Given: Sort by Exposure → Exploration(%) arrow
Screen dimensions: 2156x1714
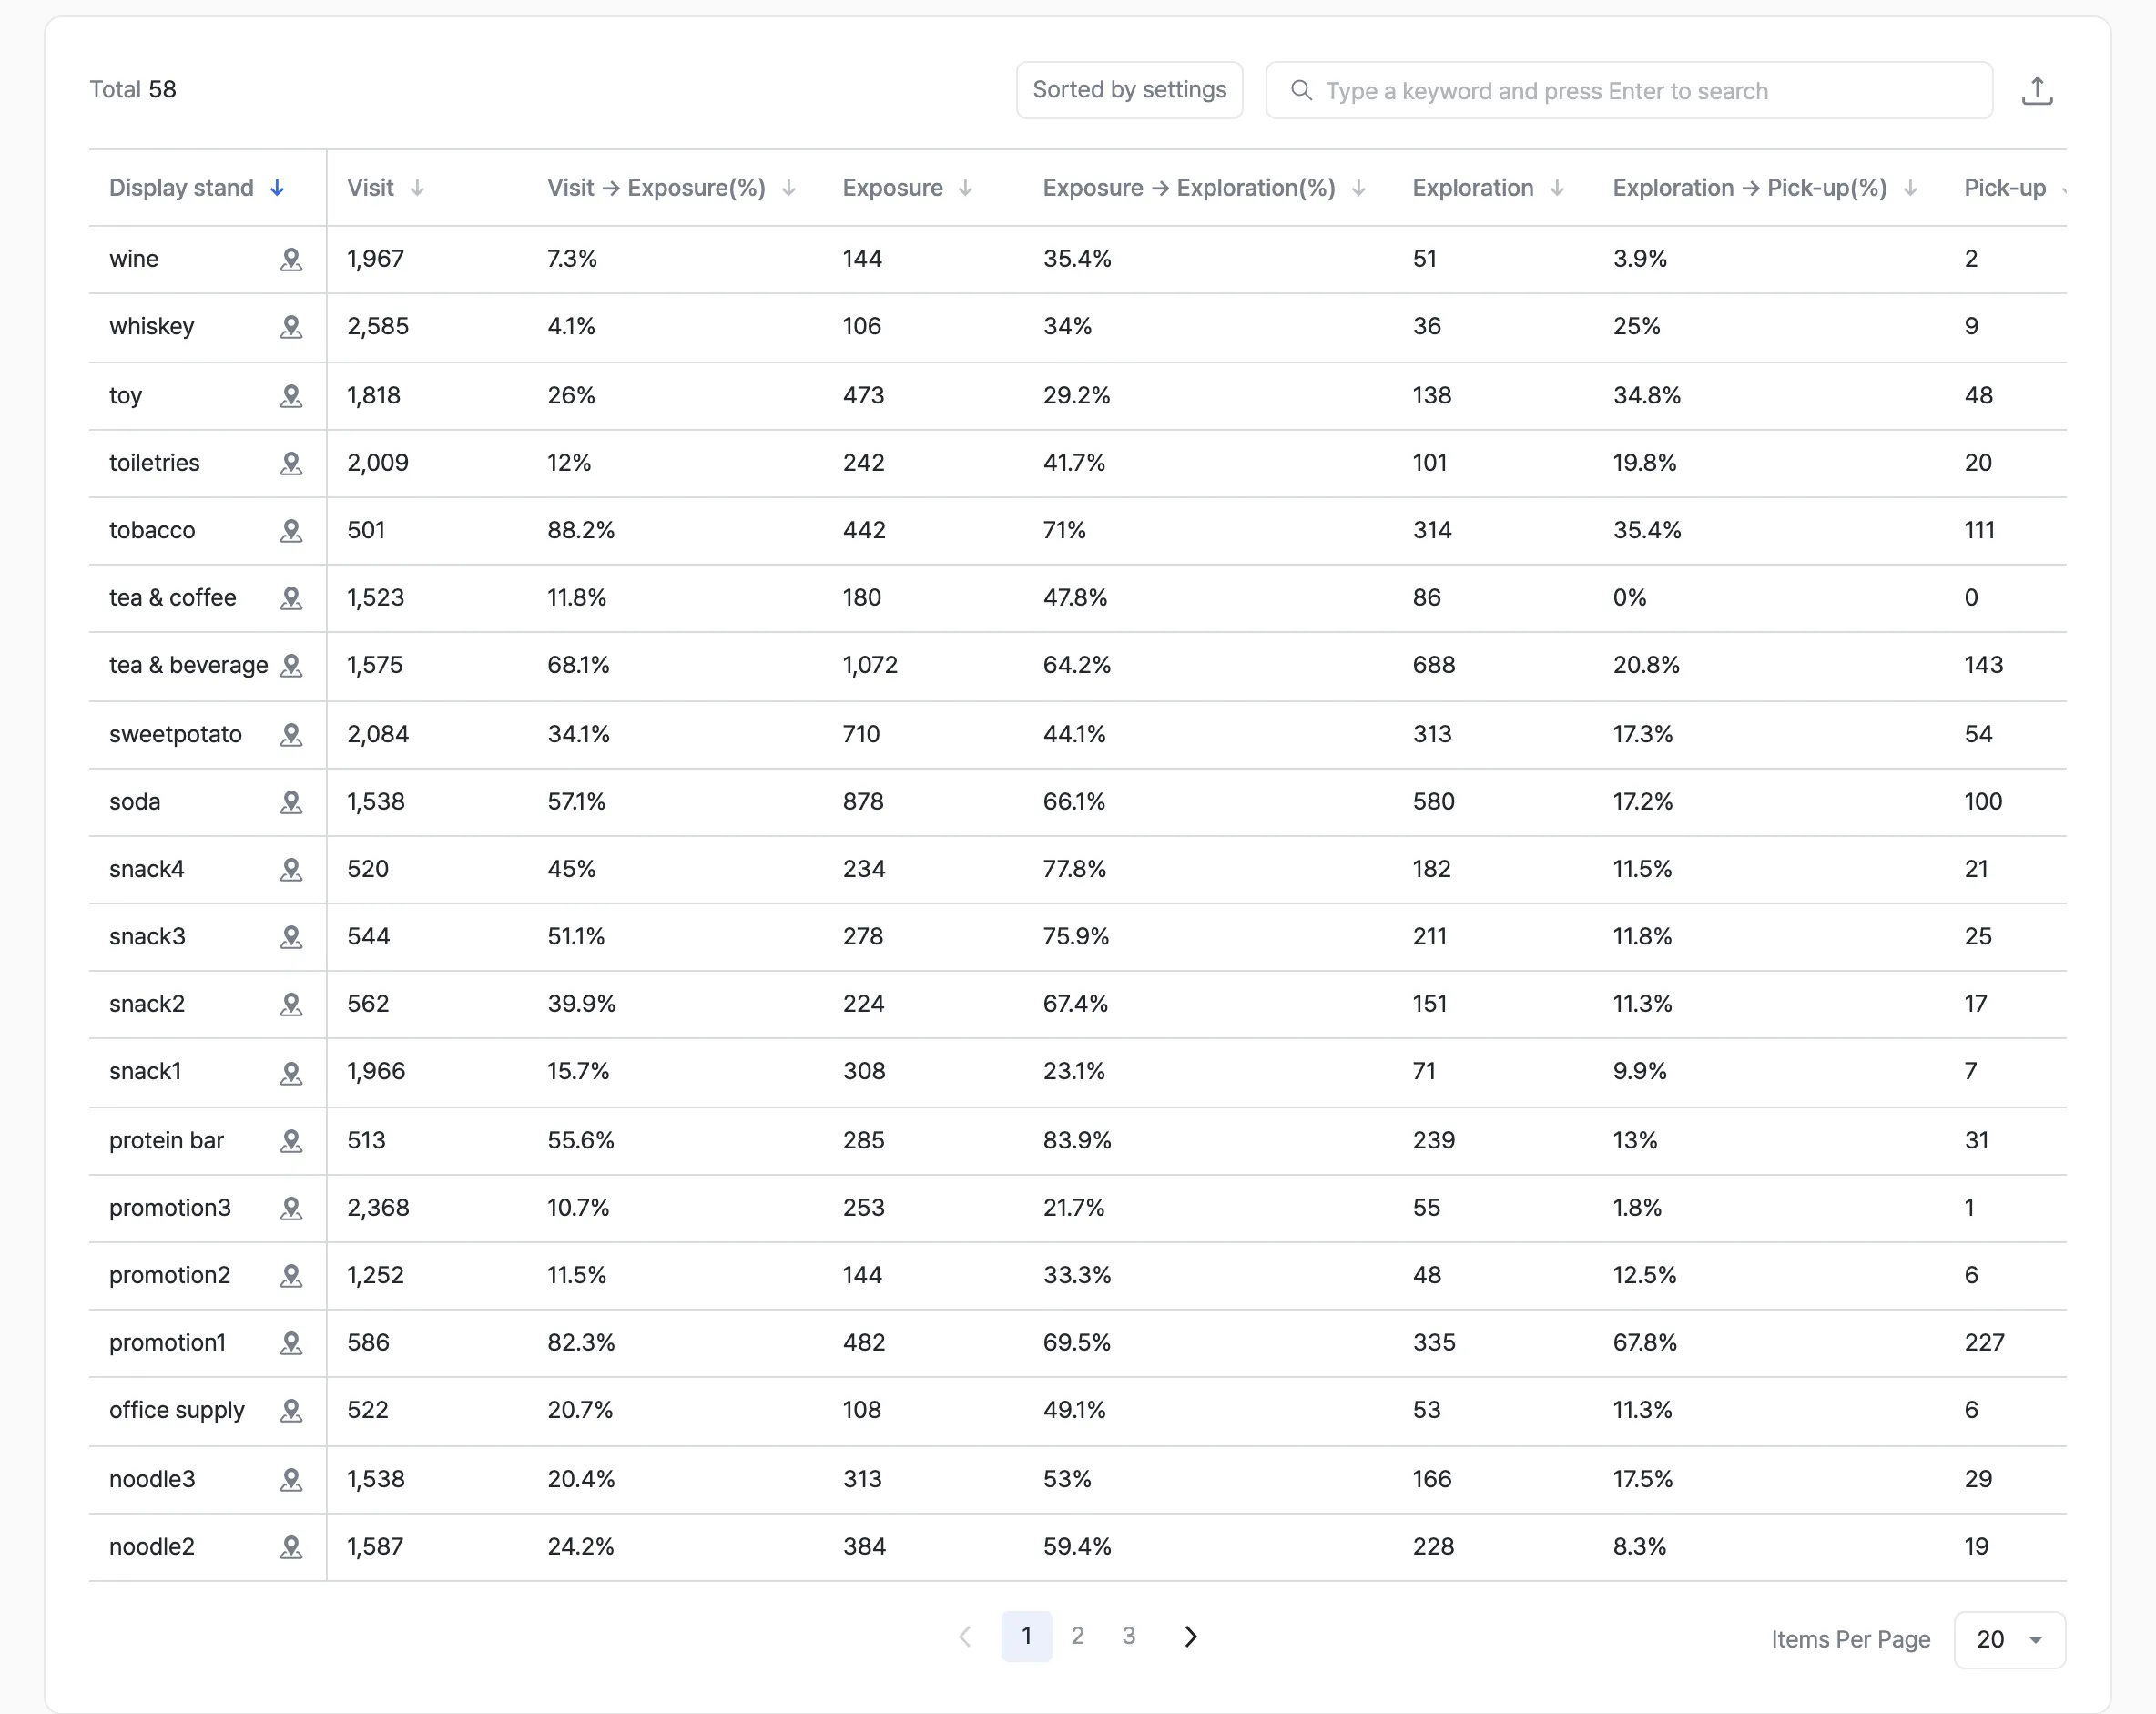Looking at the screenshot, I should pyautogui.click(x=1358, y=188).
